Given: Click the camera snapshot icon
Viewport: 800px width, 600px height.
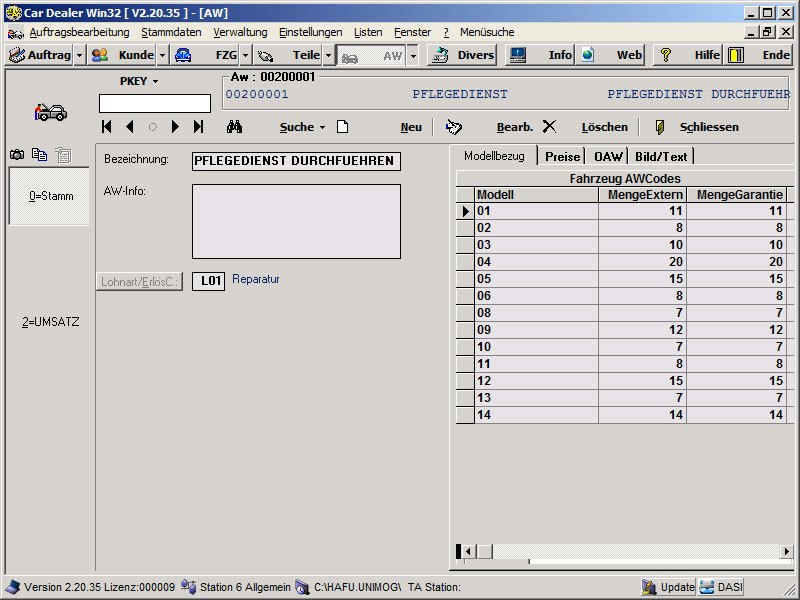Looking at the screenshot, I should (x=17, y=154).
